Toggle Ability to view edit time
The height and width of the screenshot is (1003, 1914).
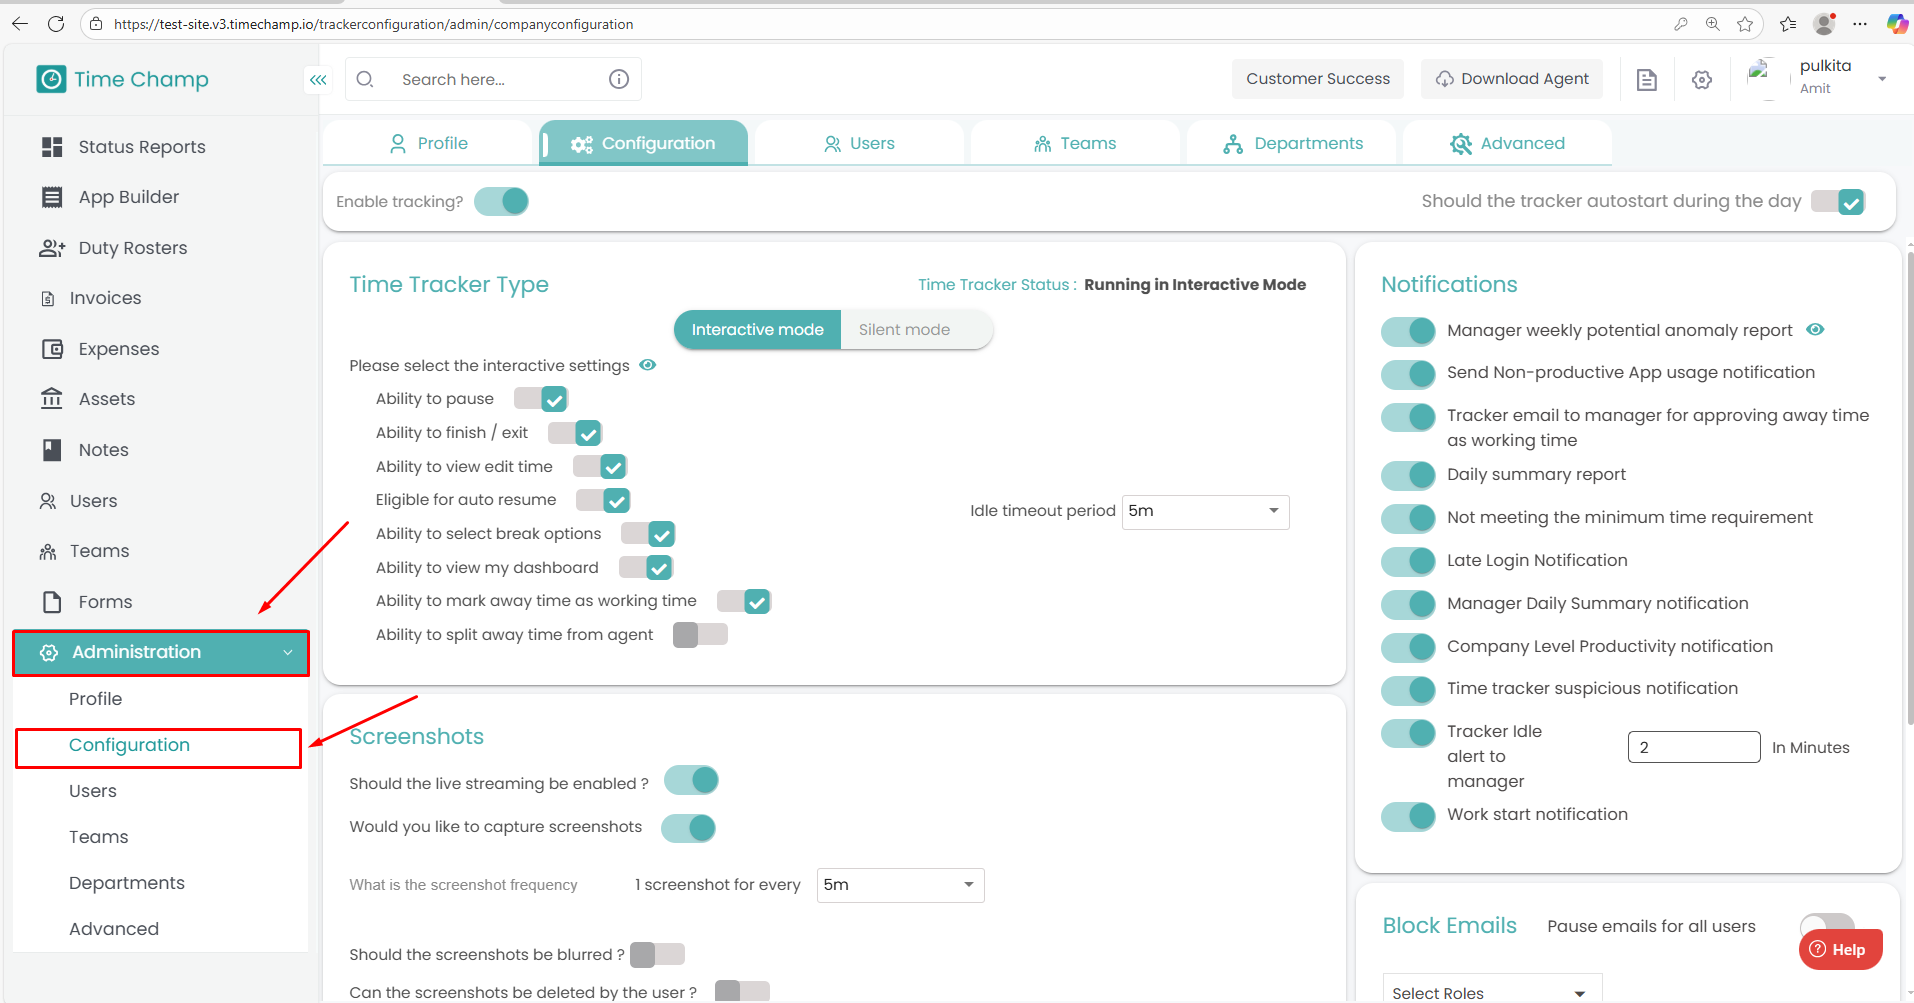600,467
